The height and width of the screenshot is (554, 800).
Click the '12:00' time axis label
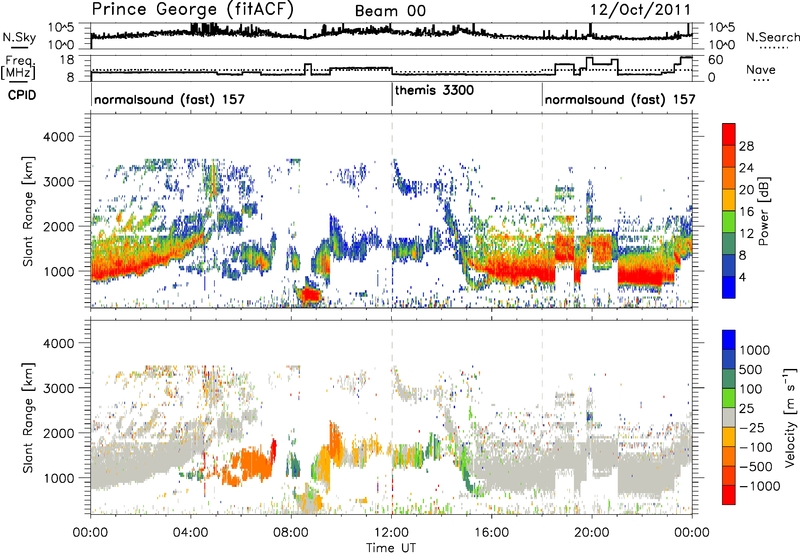click(392, 533)
